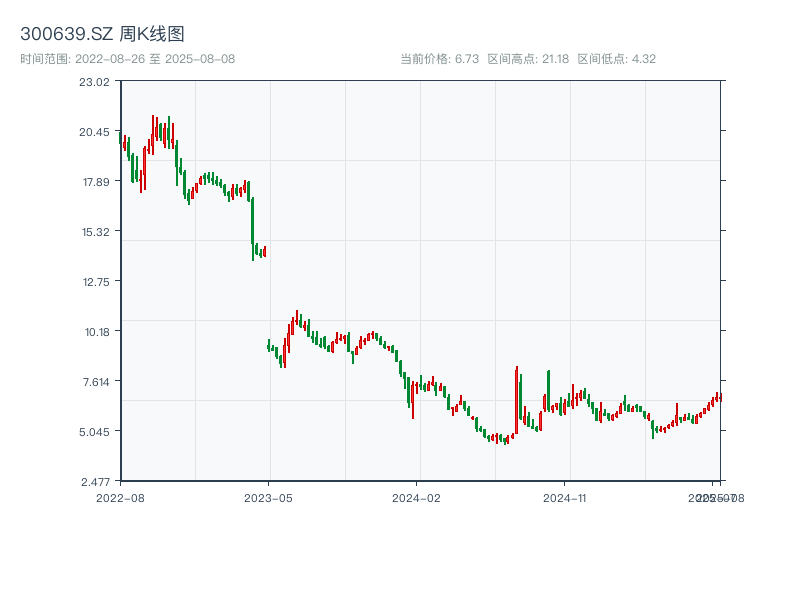
Task: Click the 区间高点 21.18 label
Action: [x=528, y=59]
